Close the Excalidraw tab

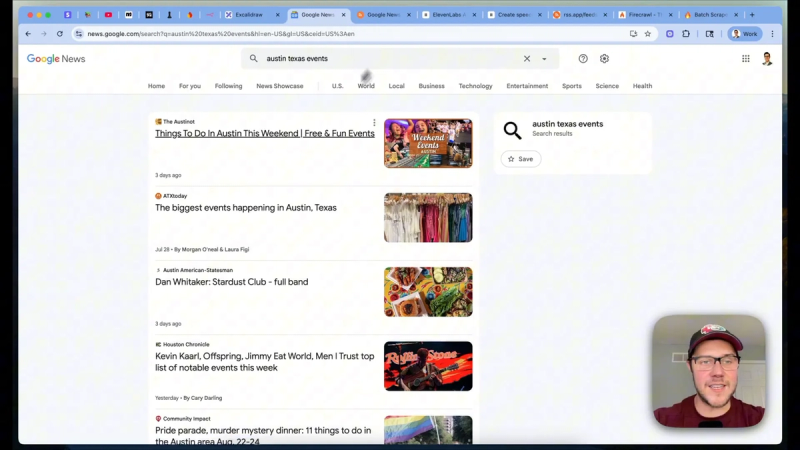[x=278, y=15]
